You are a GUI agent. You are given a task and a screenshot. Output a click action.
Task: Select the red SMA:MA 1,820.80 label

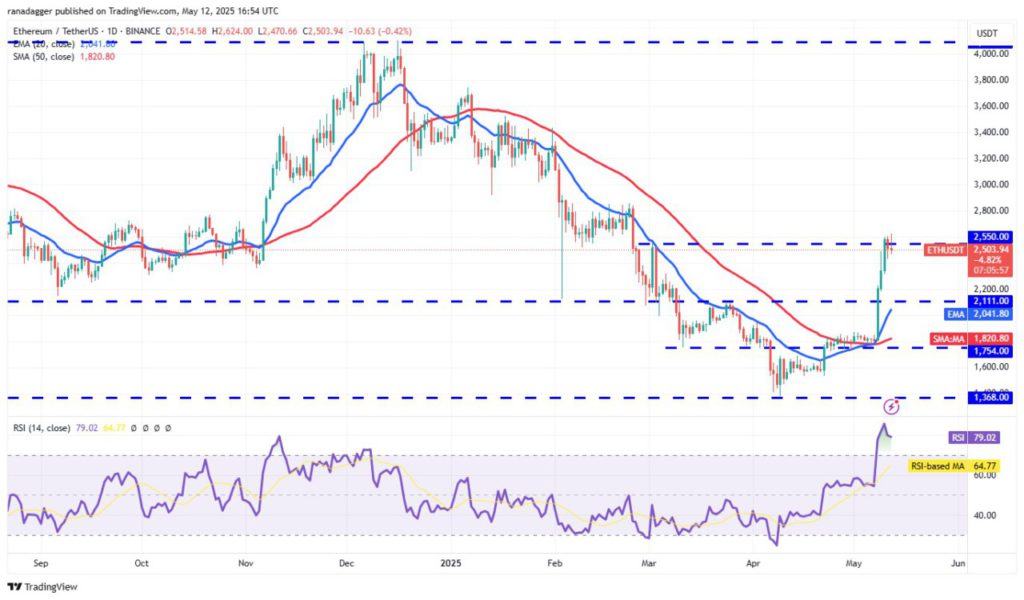(x=971, y=339)
